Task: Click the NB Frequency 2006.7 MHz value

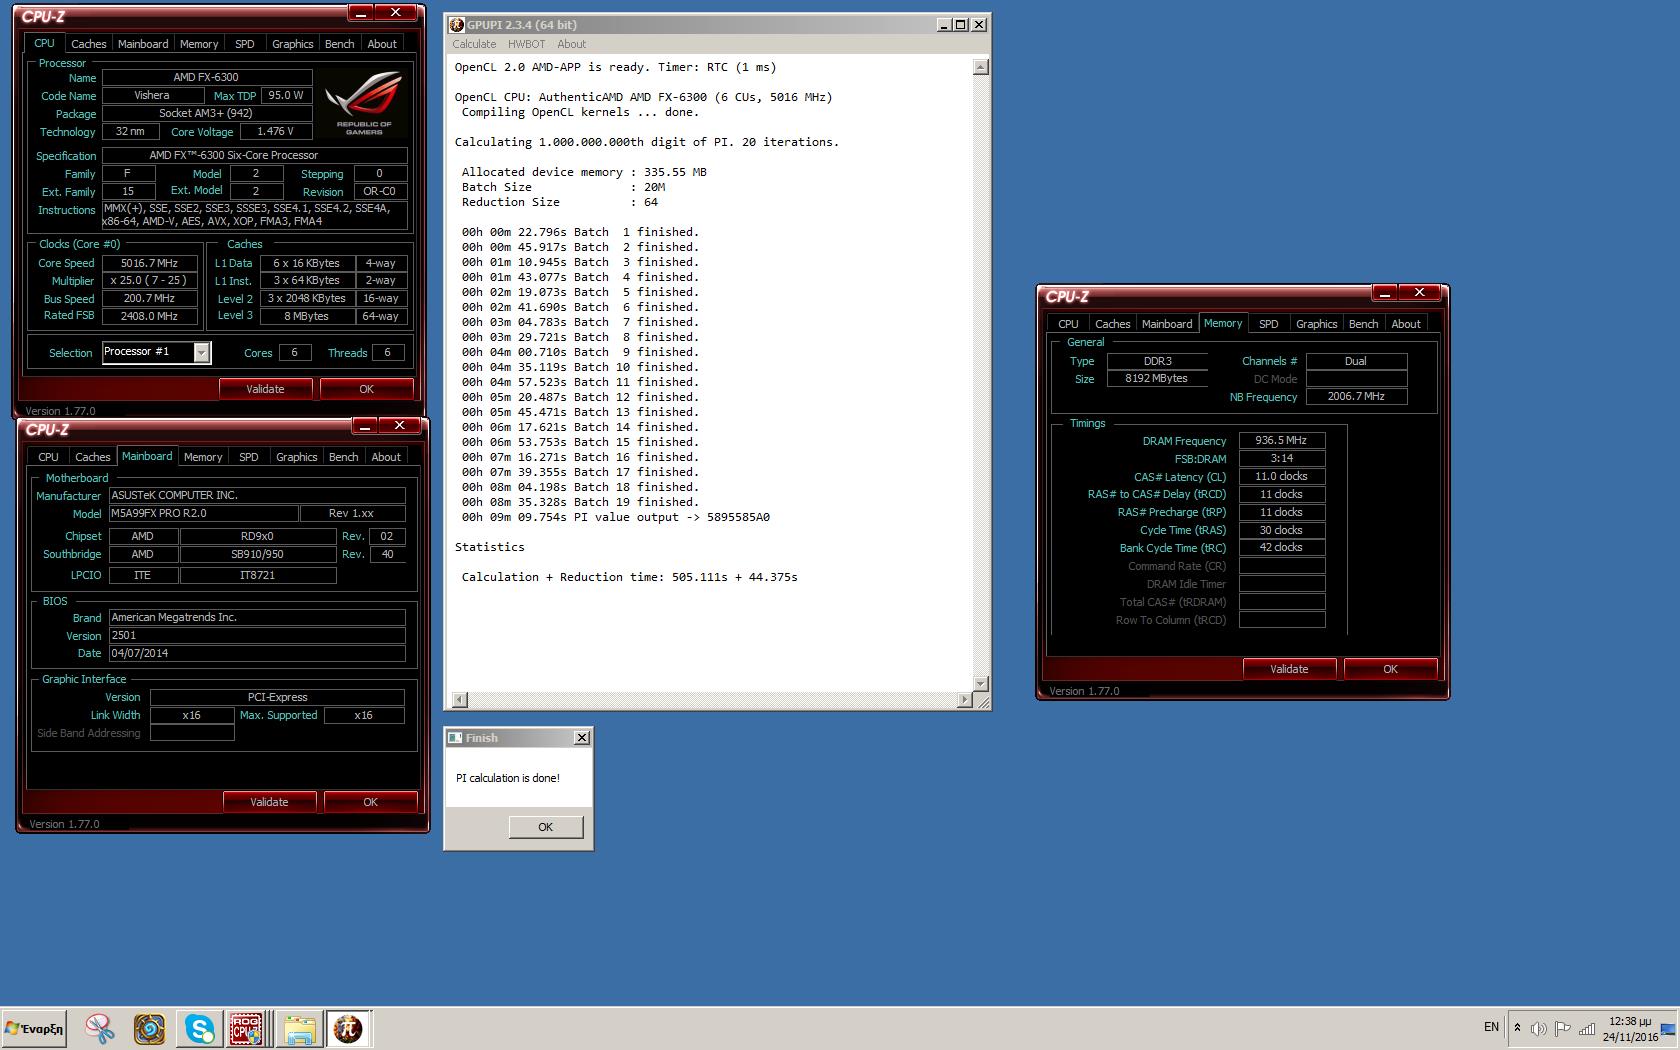Action: [1356, 396]
